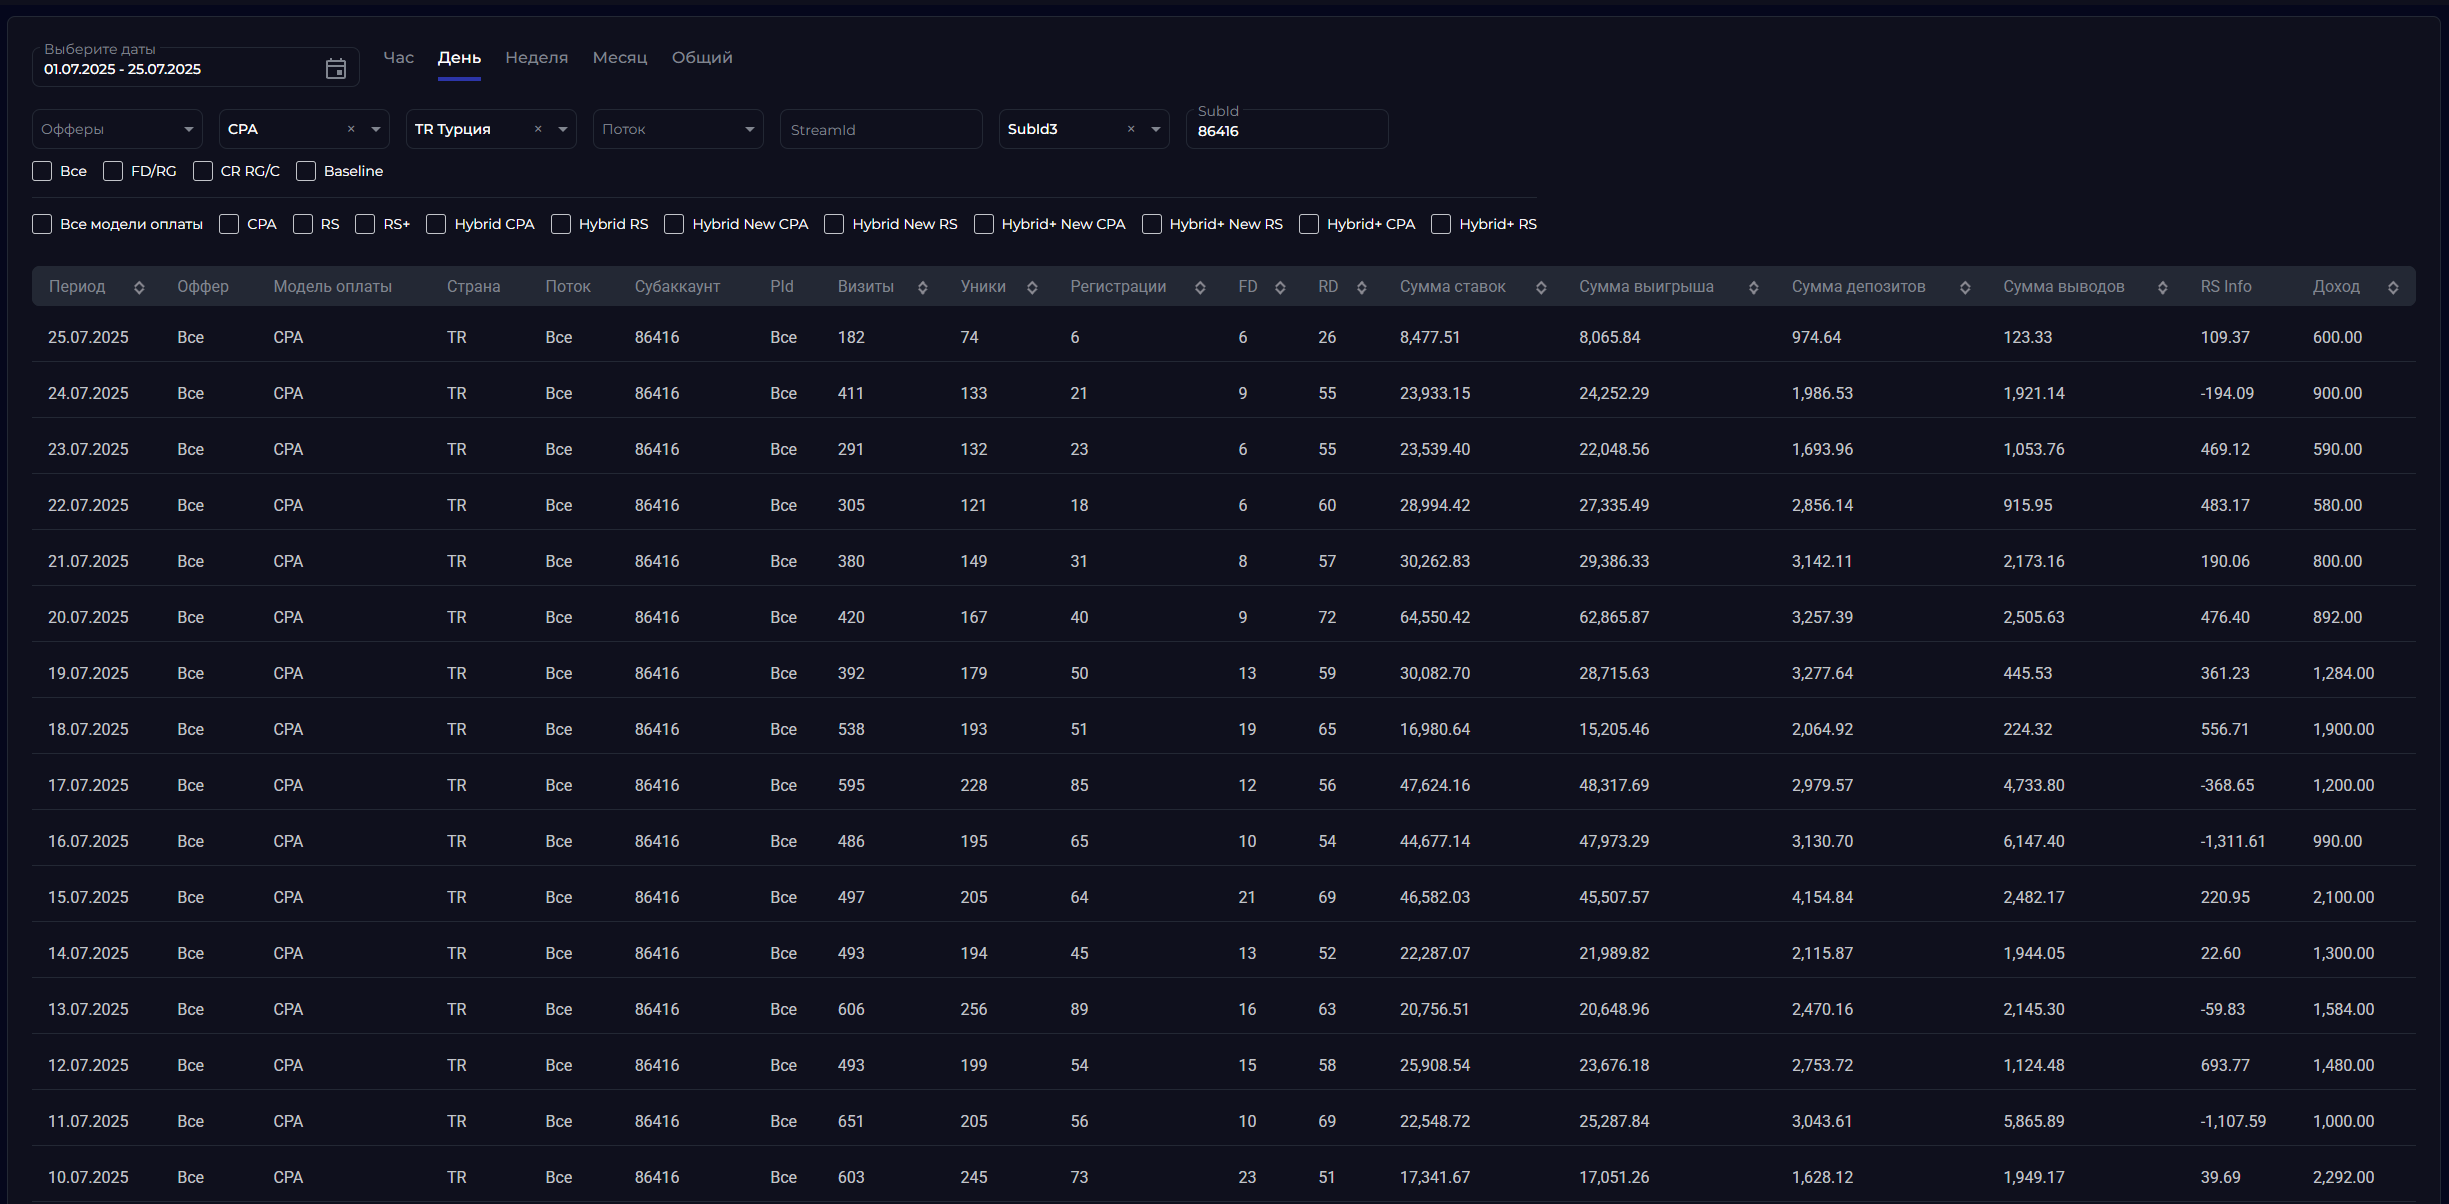
Task: Switch to the Общий tab
Action: [702, 58]
